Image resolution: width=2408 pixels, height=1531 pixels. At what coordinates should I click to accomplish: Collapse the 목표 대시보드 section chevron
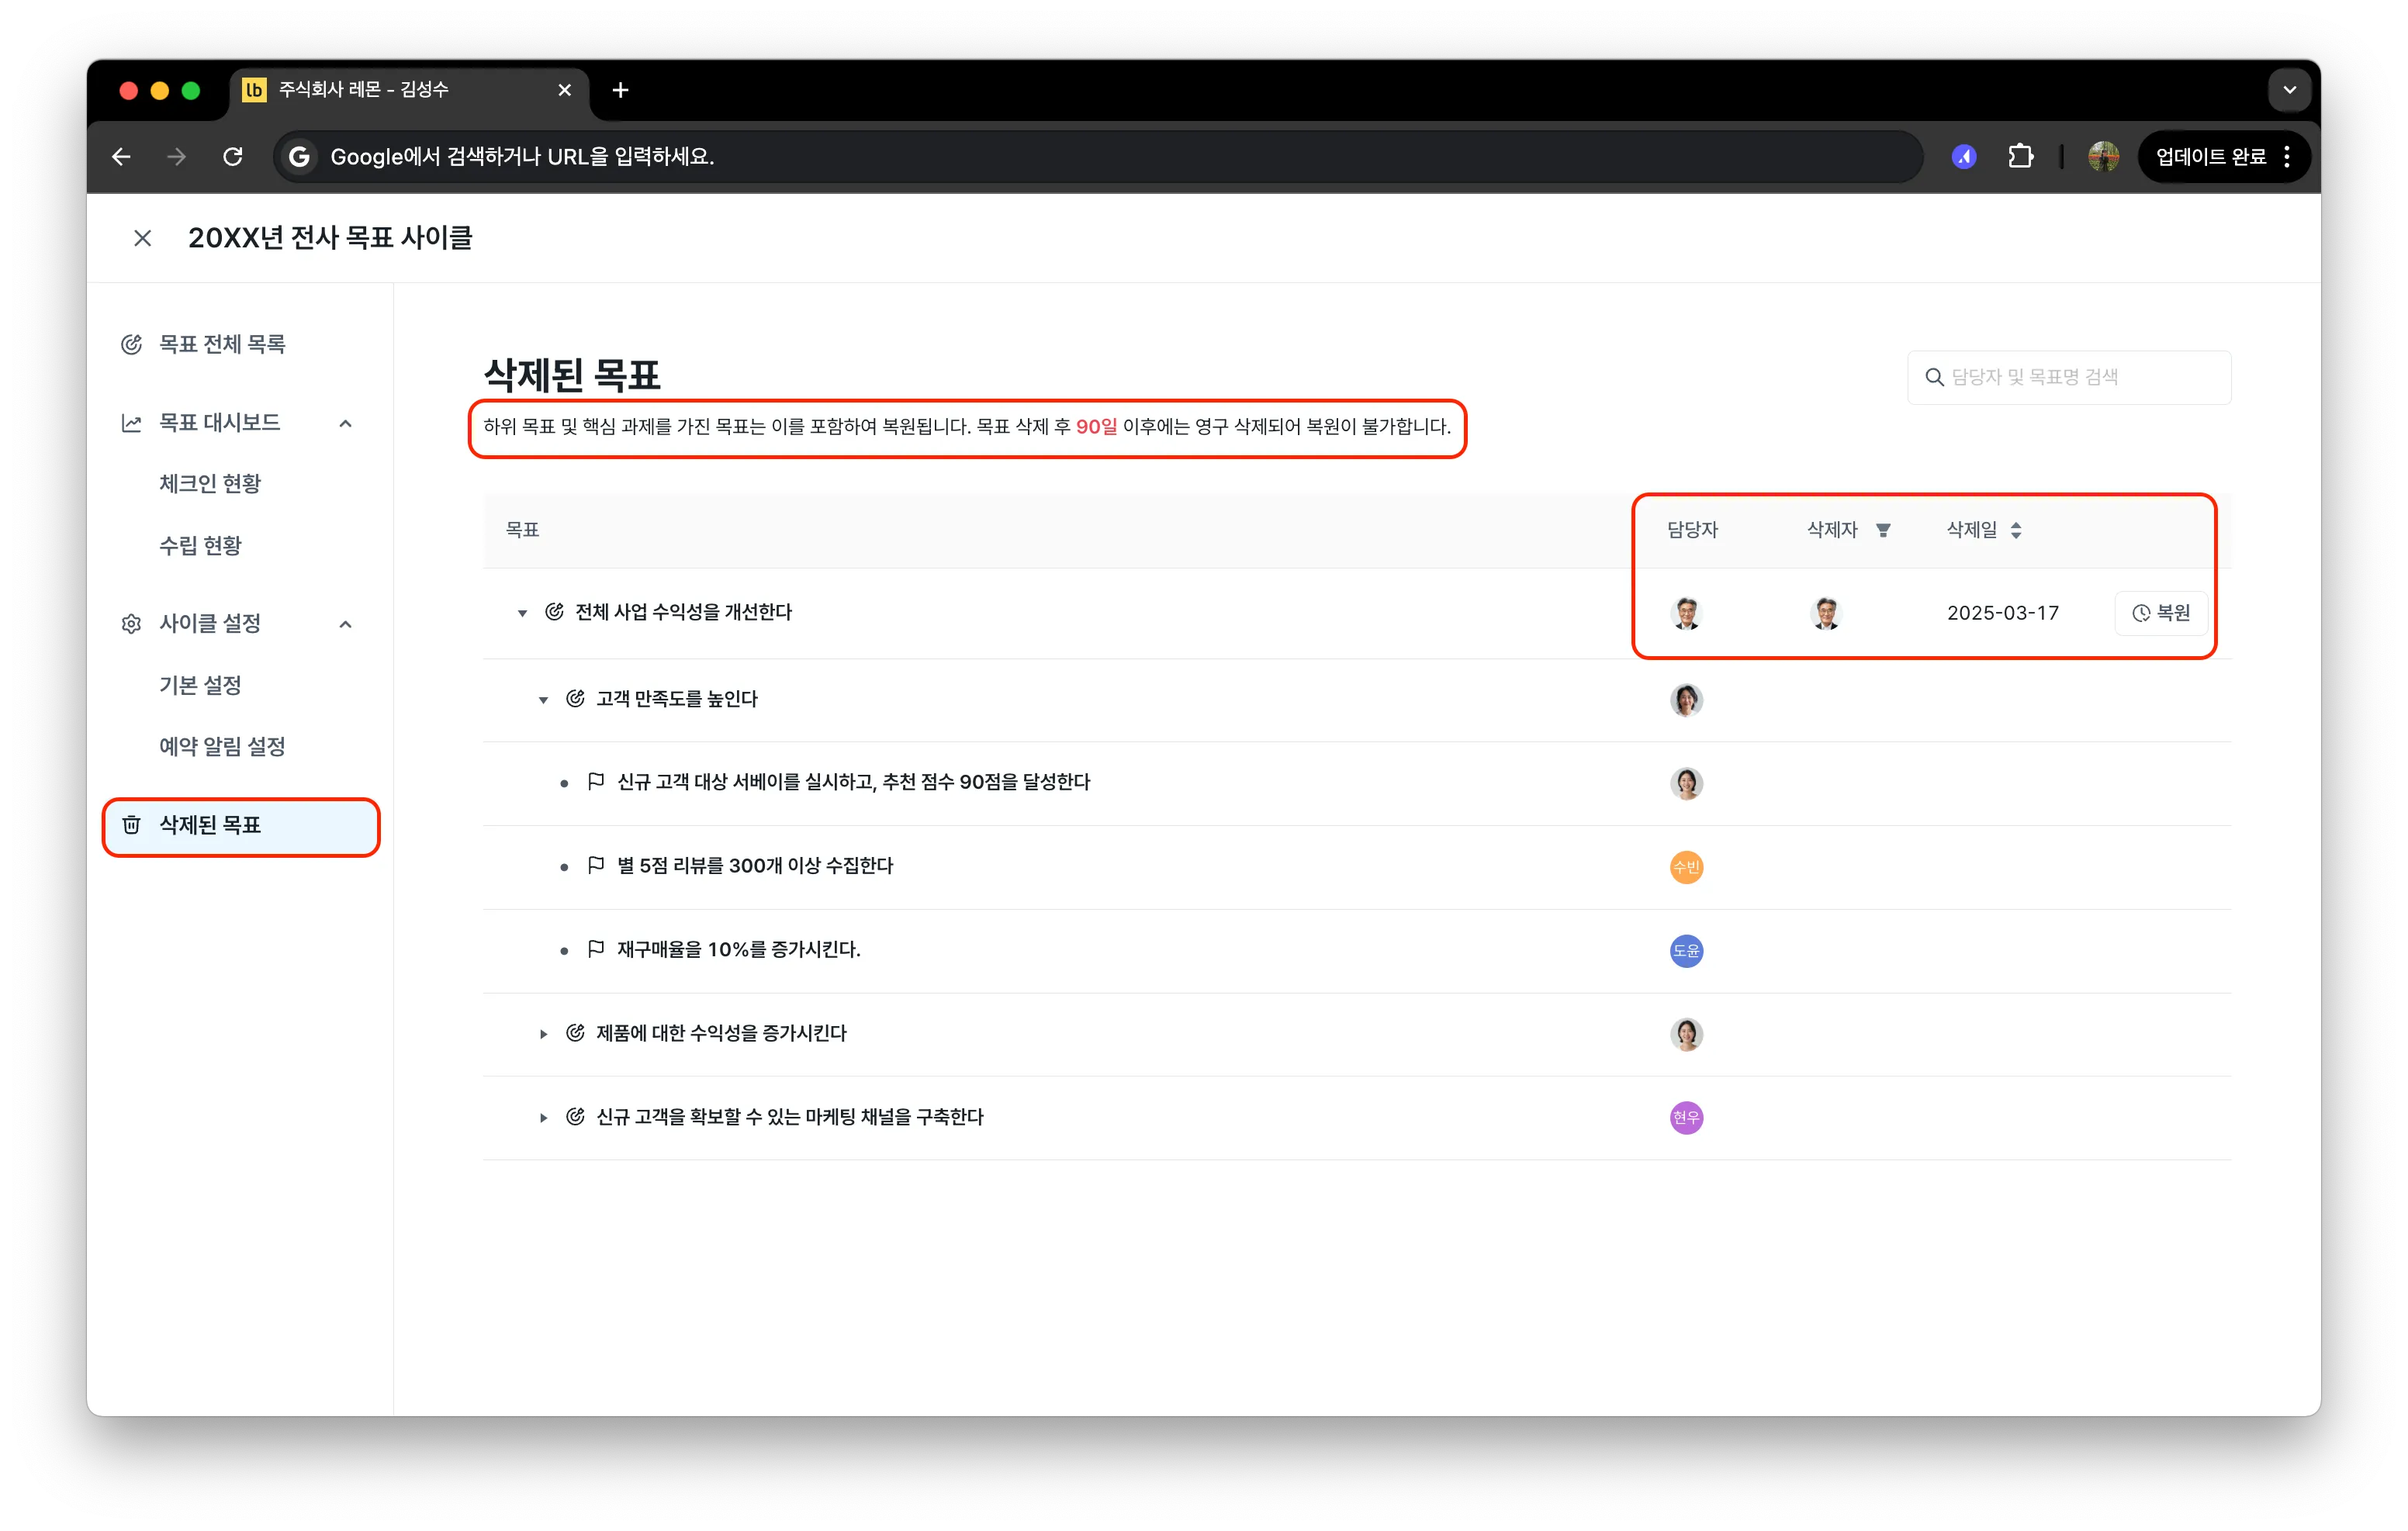coord(346,423)
